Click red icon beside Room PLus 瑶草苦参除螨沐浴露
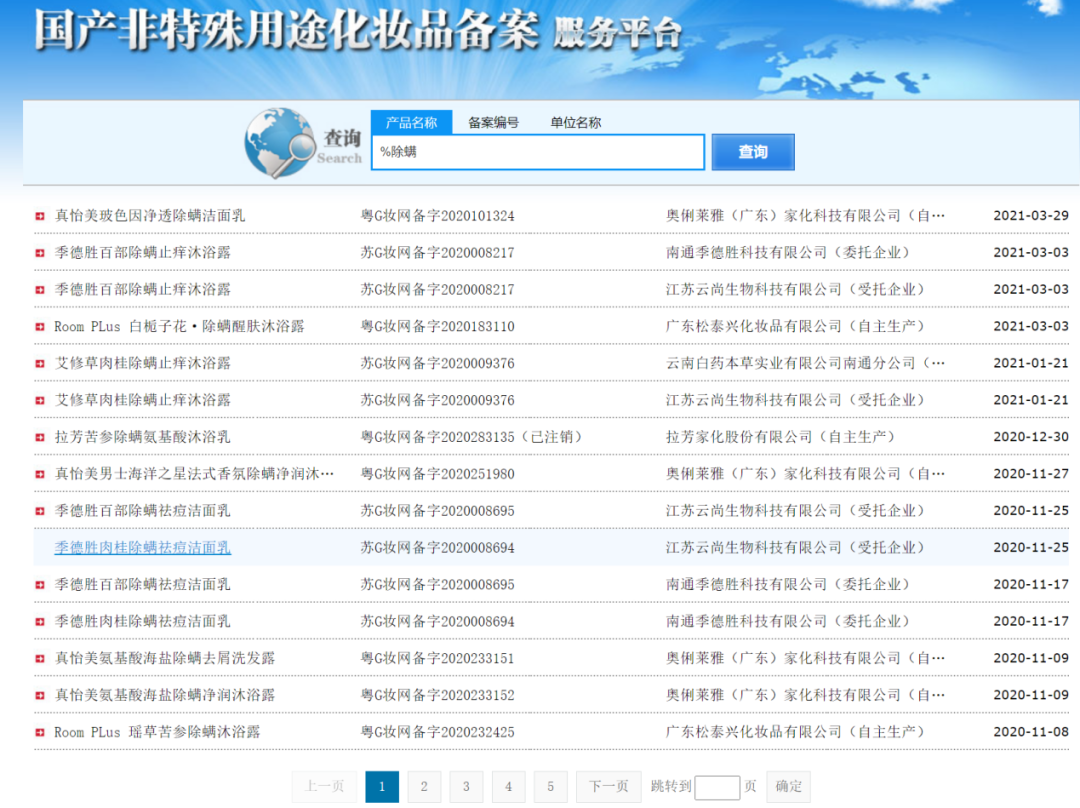1080x808 pixels. 40,732
